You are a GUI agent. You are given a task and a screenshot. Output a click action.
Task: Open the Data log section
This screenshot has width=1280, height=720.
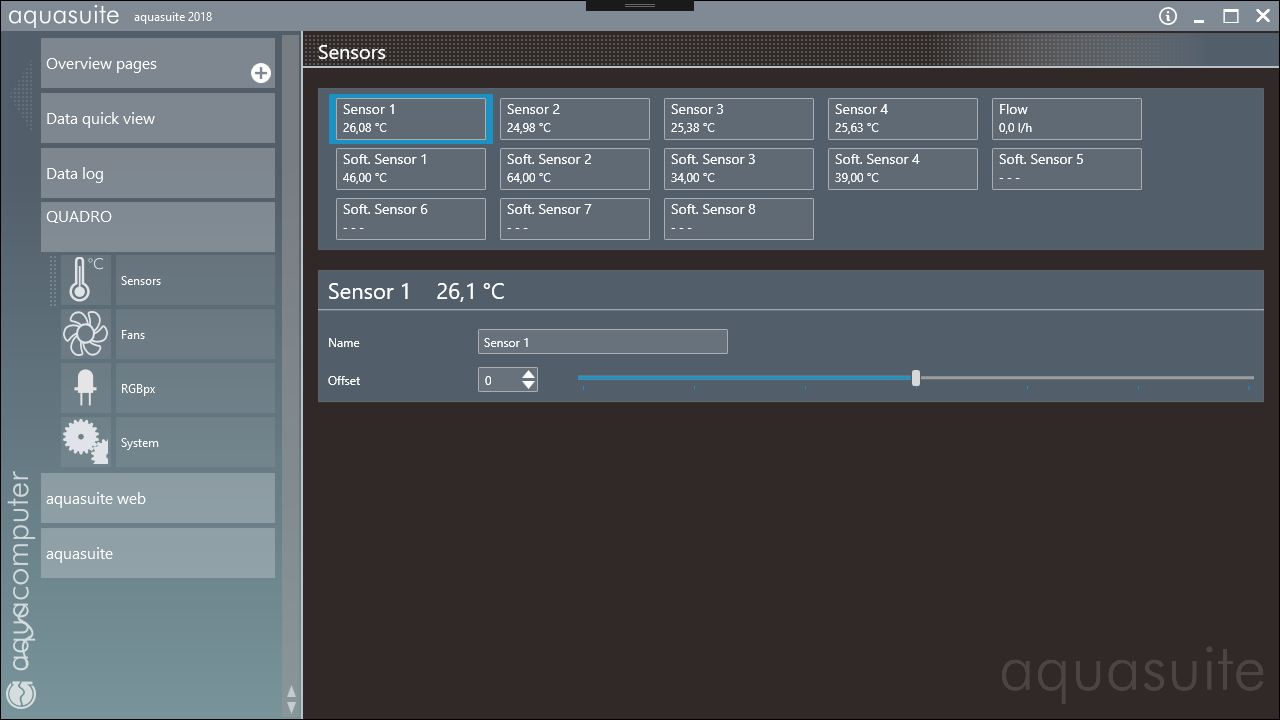click(x=158, y=173)
